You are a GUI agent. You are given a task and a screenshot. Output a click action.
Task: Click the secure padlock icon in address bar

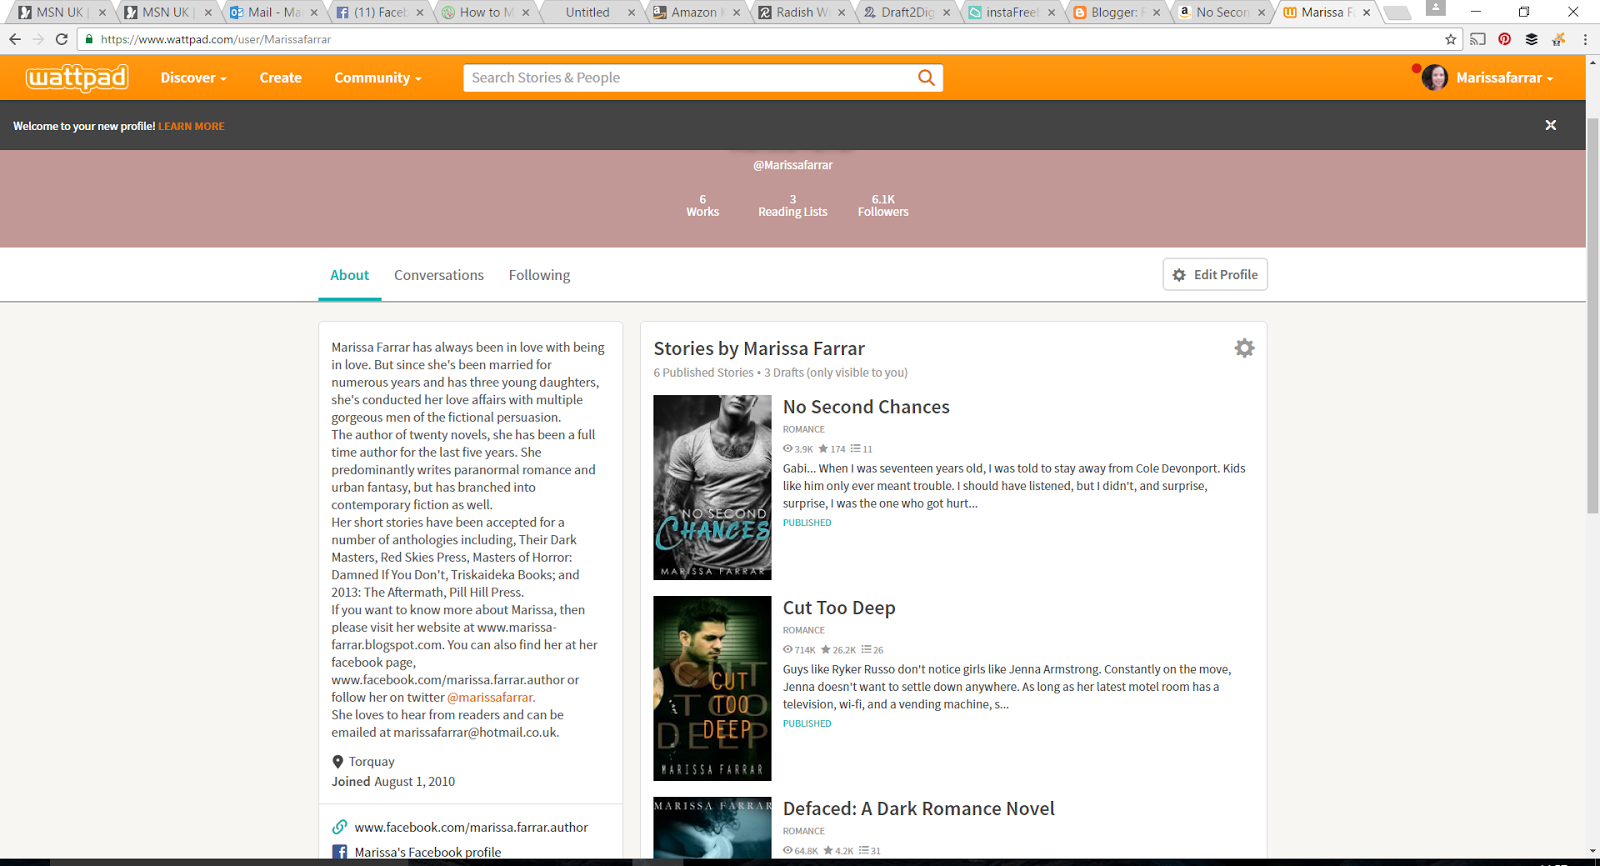(x=89, y=39)
